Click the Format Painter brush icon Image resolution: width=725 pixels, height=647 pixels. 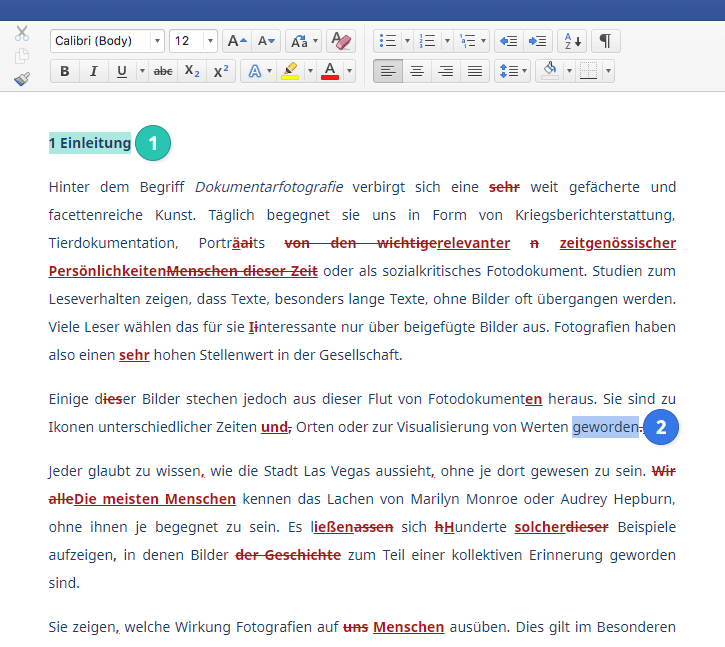(22, 77)
